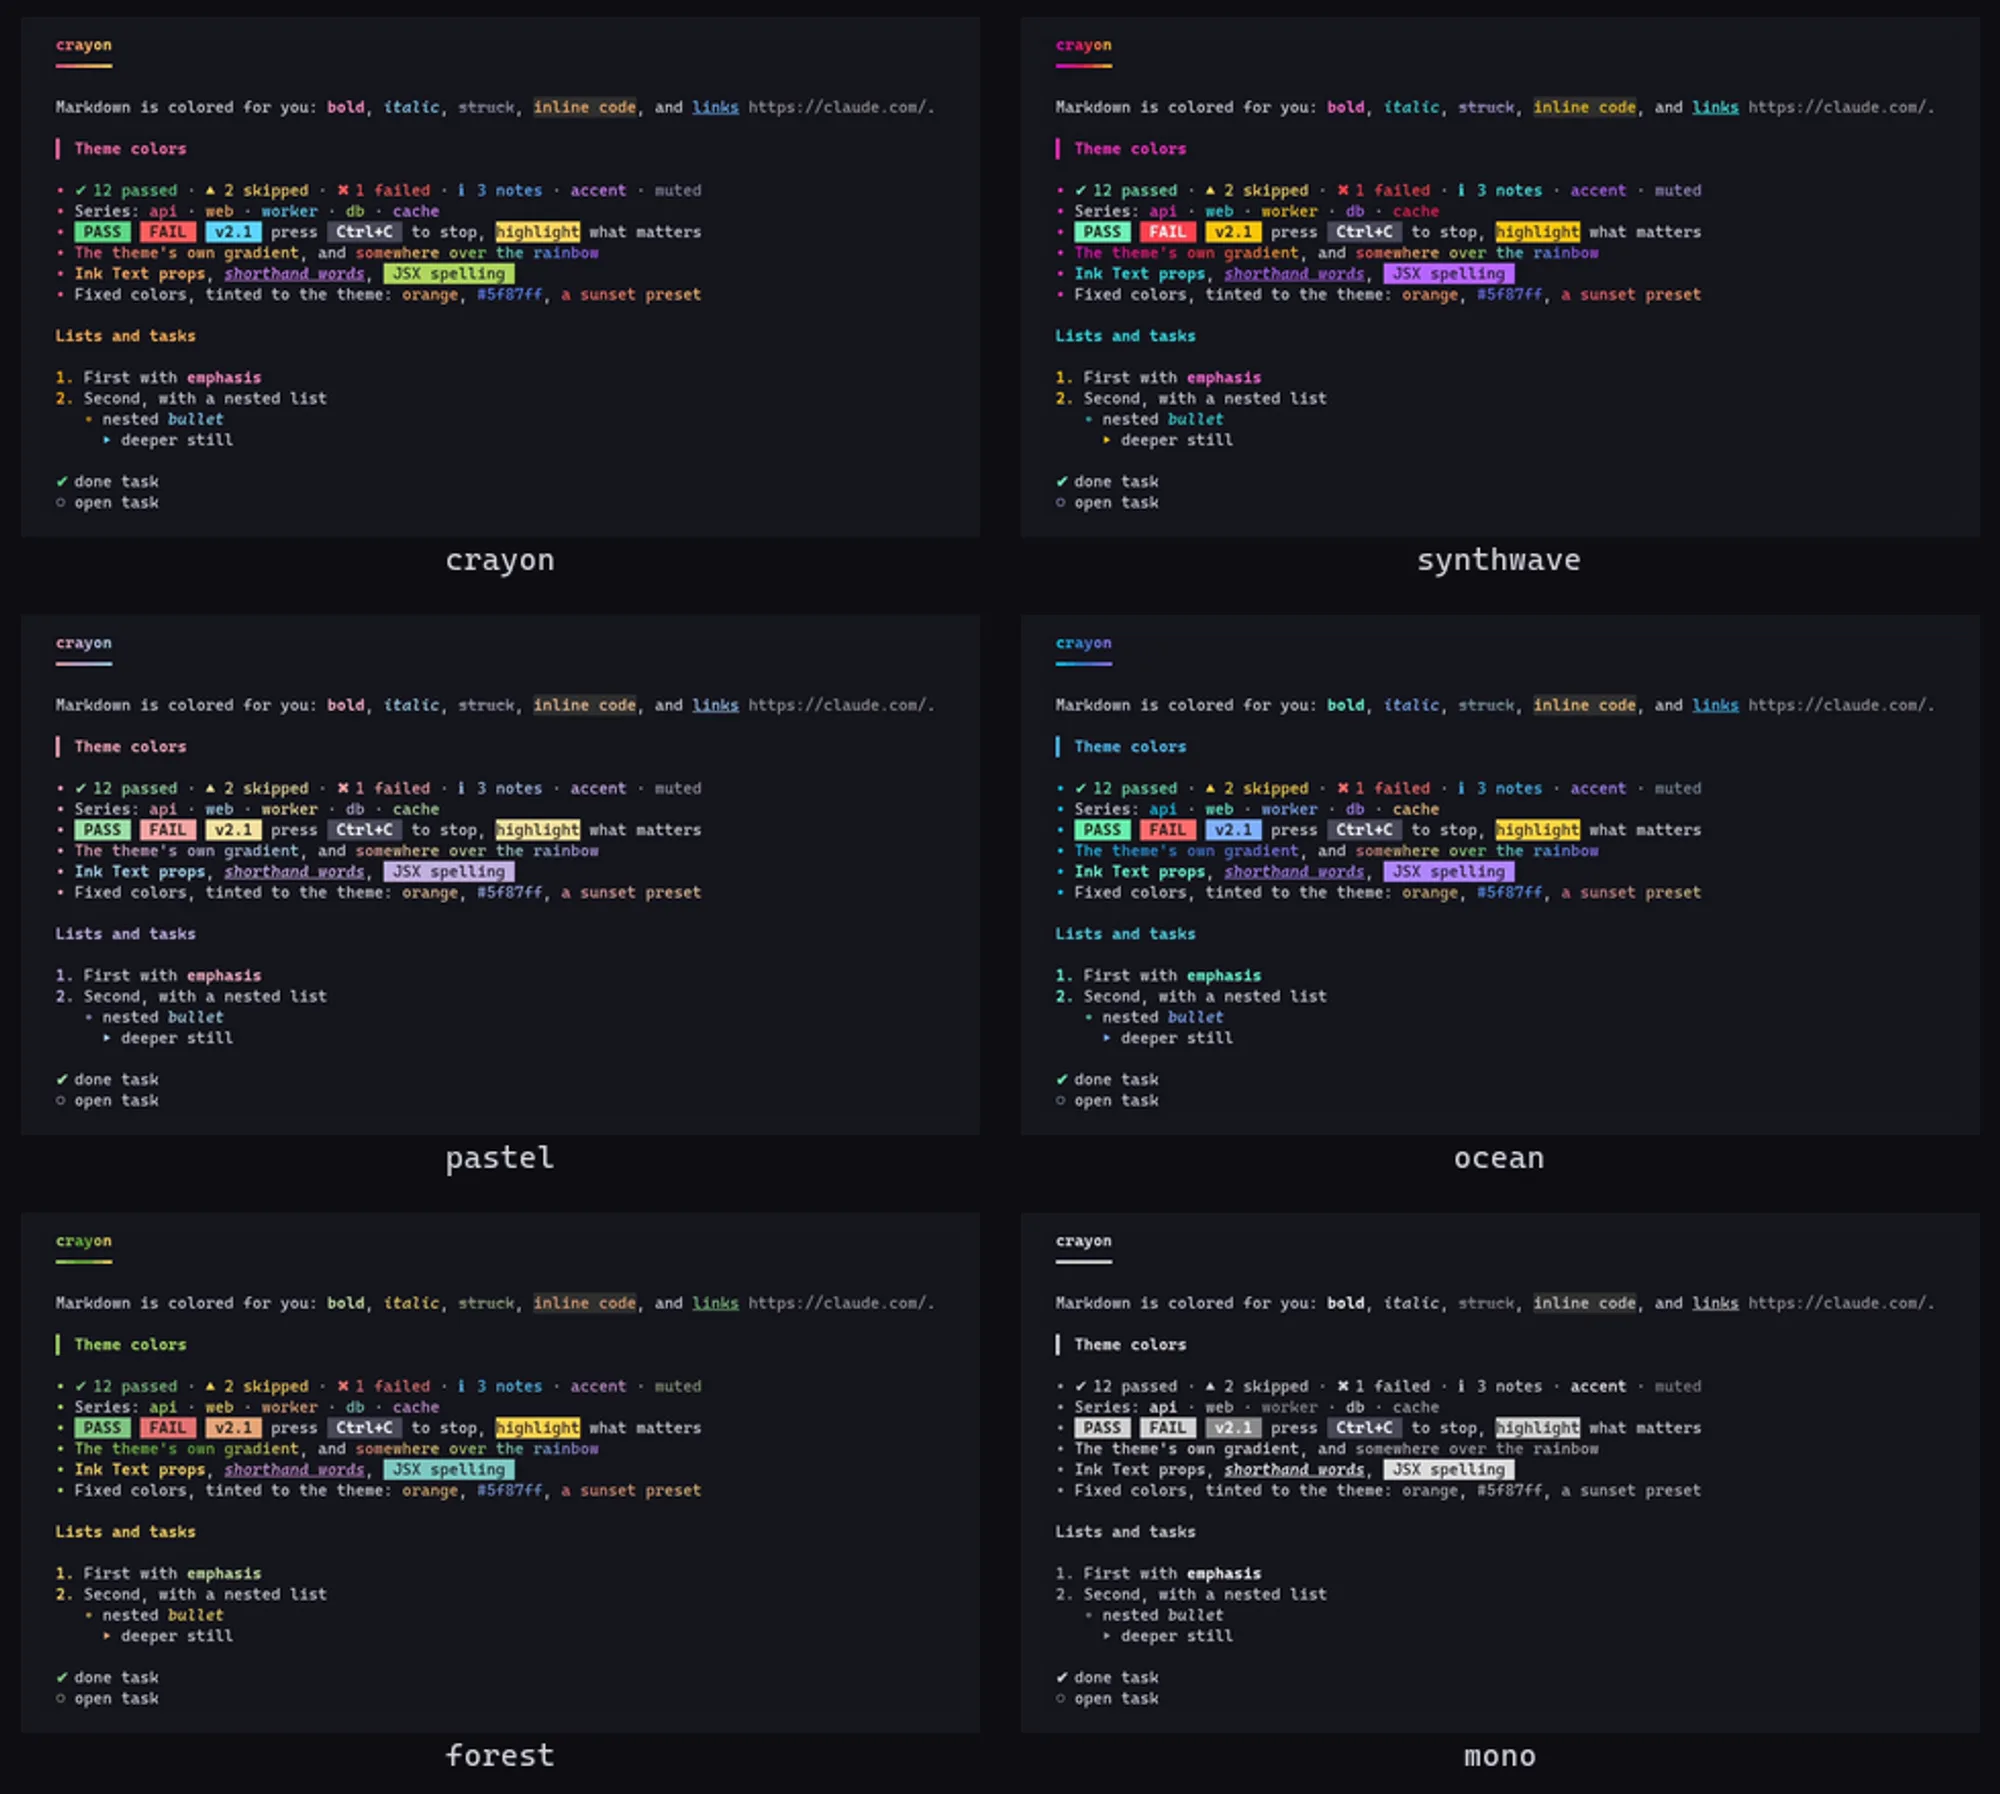Toggle the done task checkmark in the mono panel
Image resolution: width=2000 pixels, height=1794 pixels.
pos(1062,1677)
